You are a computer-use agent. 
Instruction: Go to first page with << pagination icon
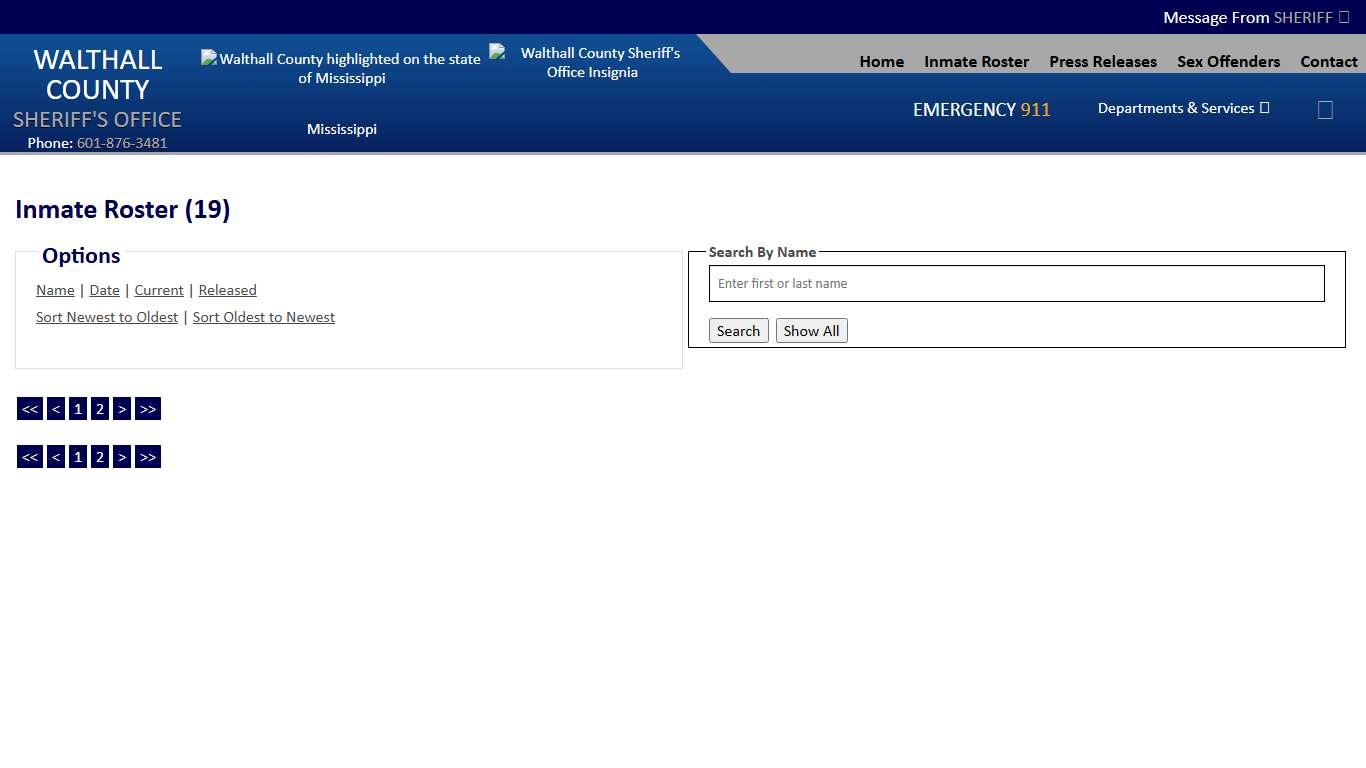29,408
